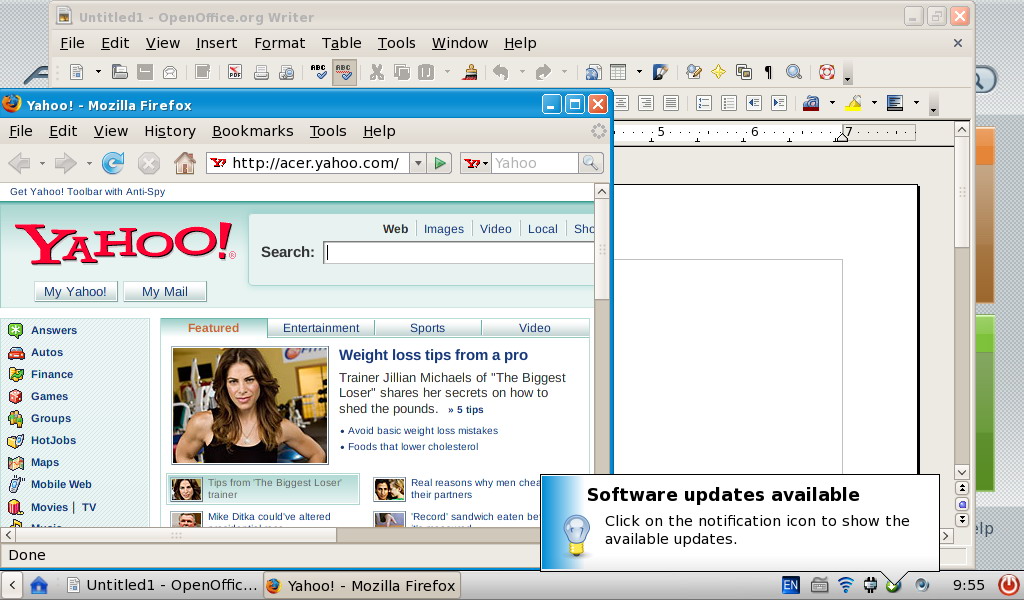Click the volume speaker tray icon

coord(921,584)
